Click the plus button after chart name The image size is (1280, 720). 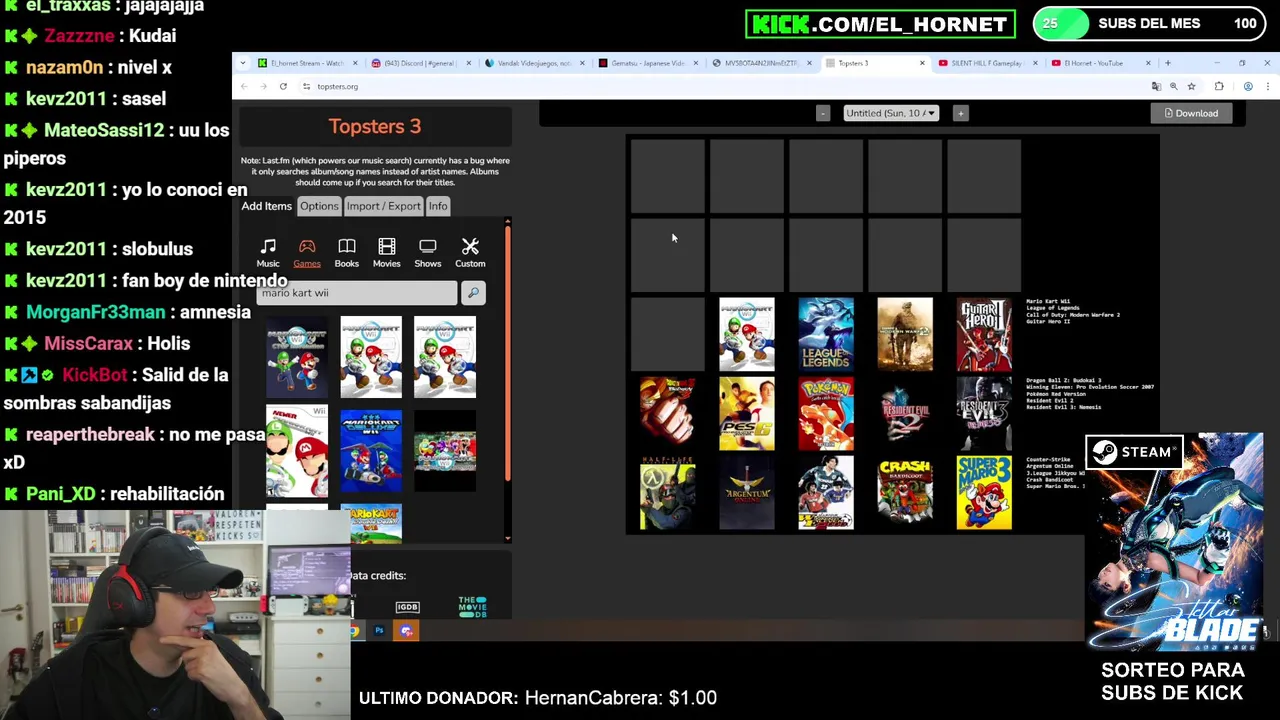pos(960,113)
